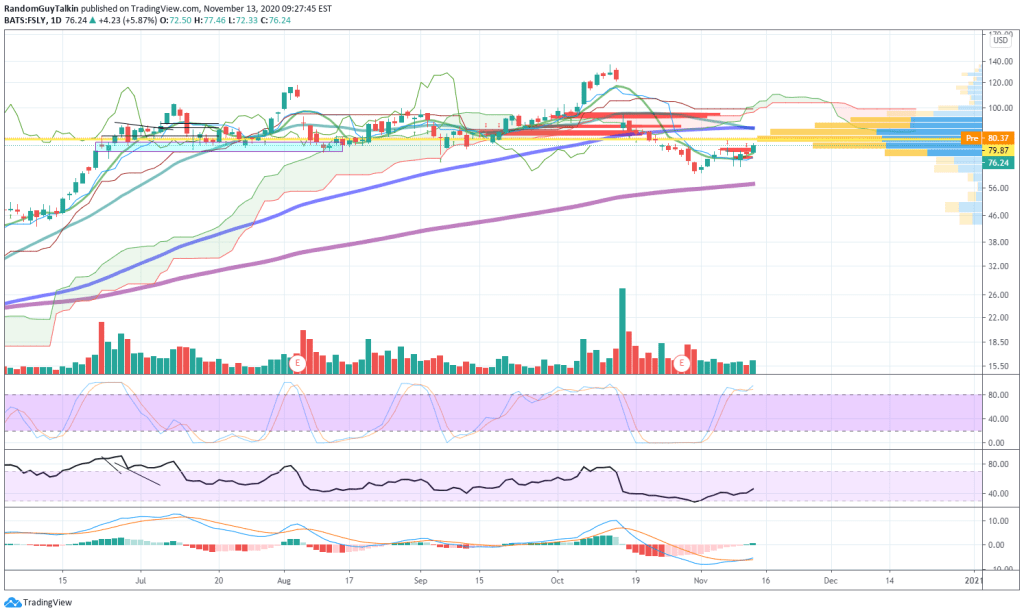Viewport: 1024px width, 615px height.
Task: Click the August earnings E marker
Action: click(297, 362)
